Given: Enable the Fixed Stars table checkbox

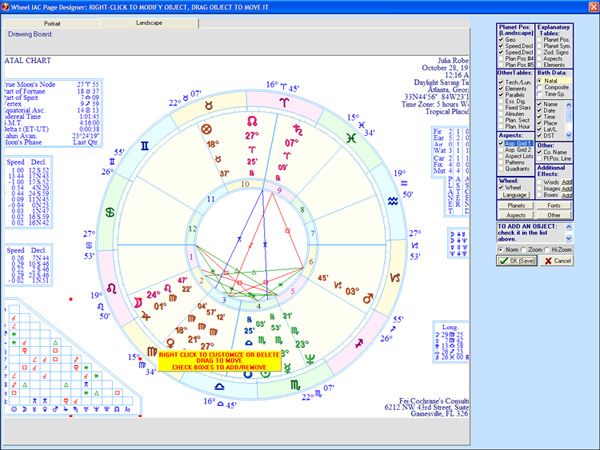Looking at the screenshot, I should 502,107.
